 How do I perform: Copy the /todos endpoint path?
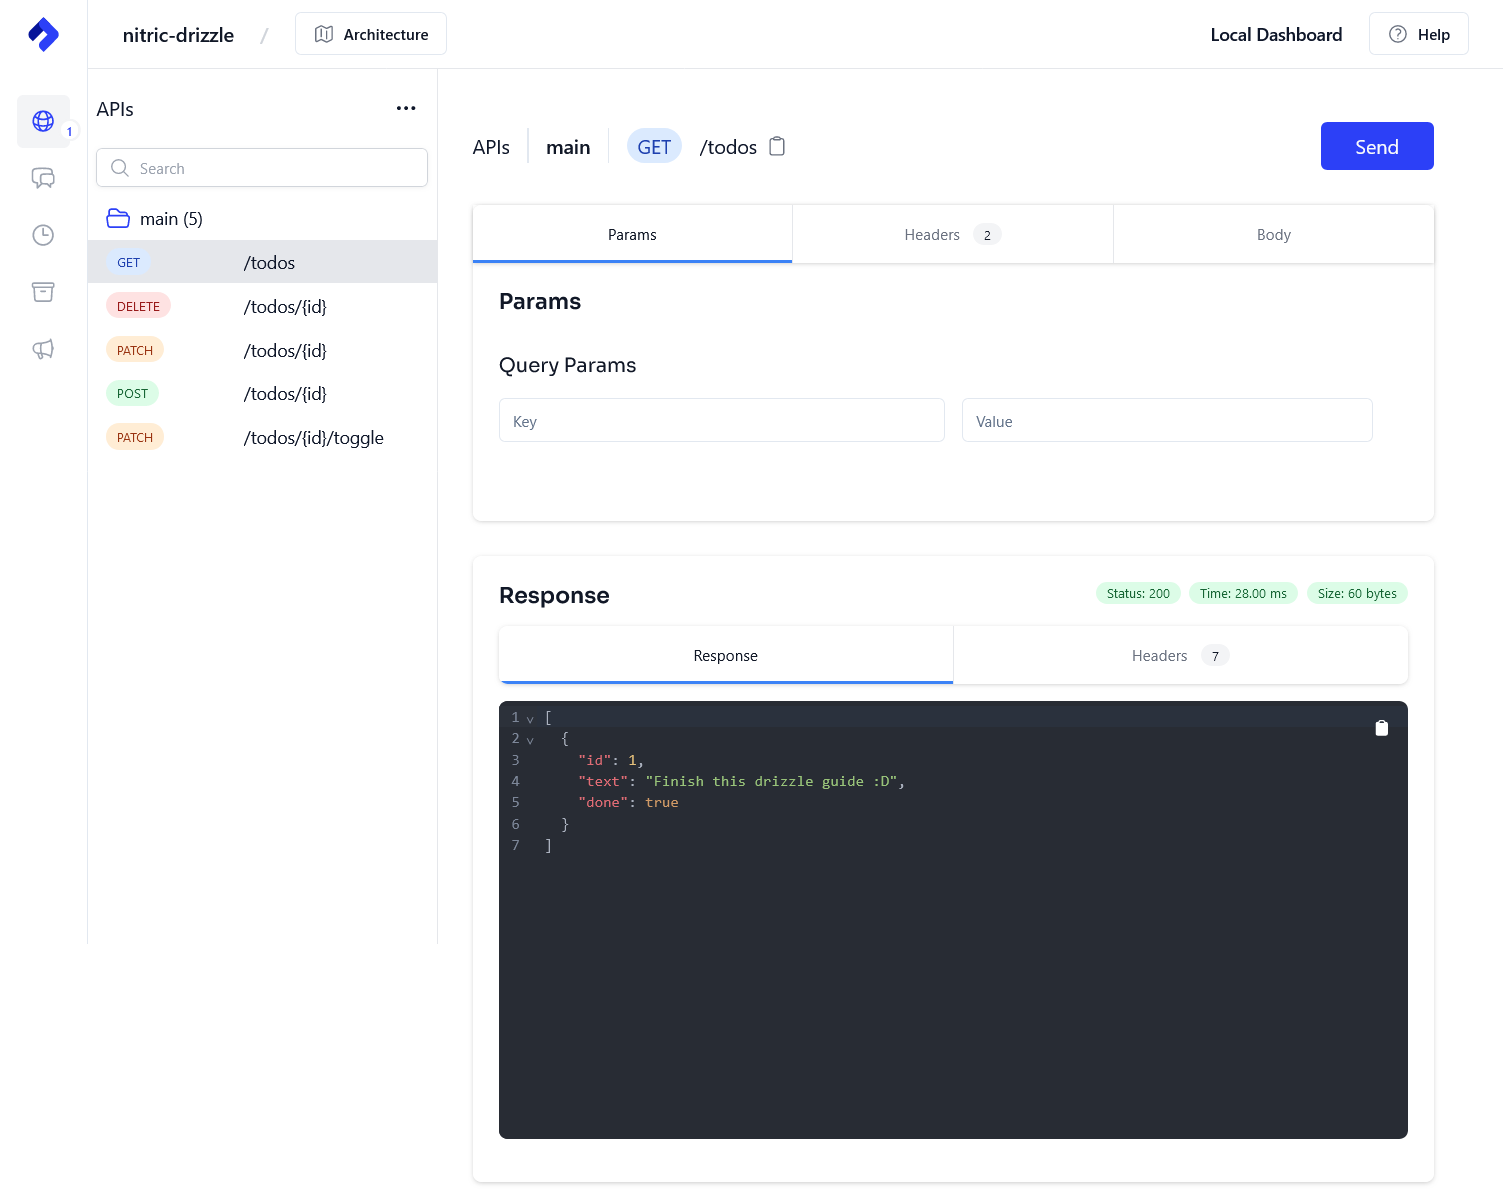(x=777, y=146)
